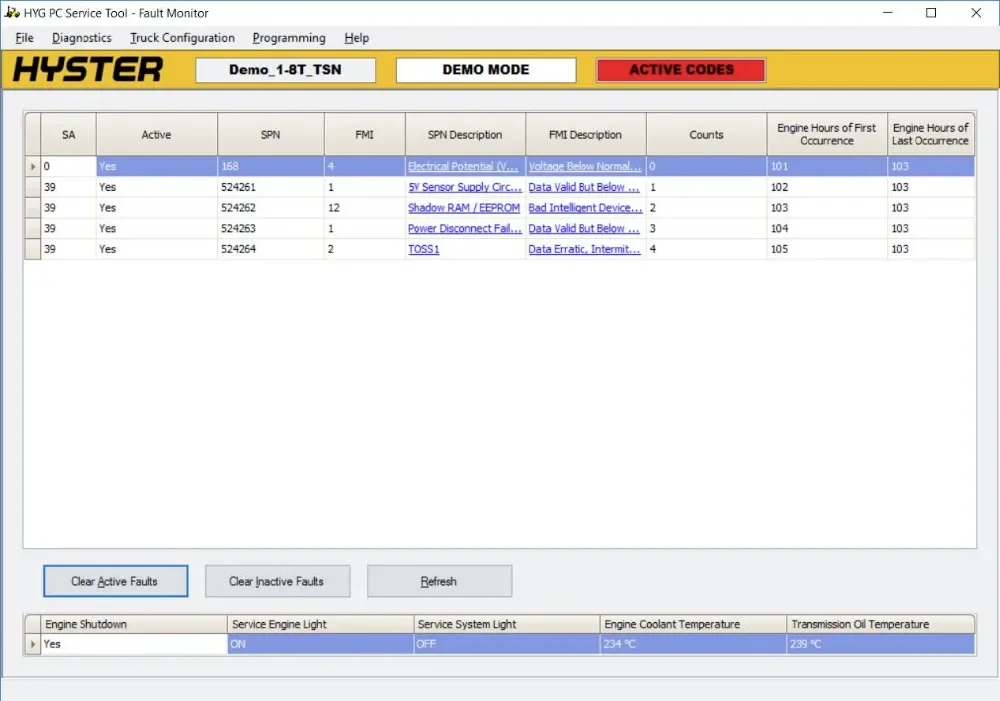This screenshot has height=701, width=1000.
Task: Click the HYG PC Service Tool title icon
Action: pos(12,12)
